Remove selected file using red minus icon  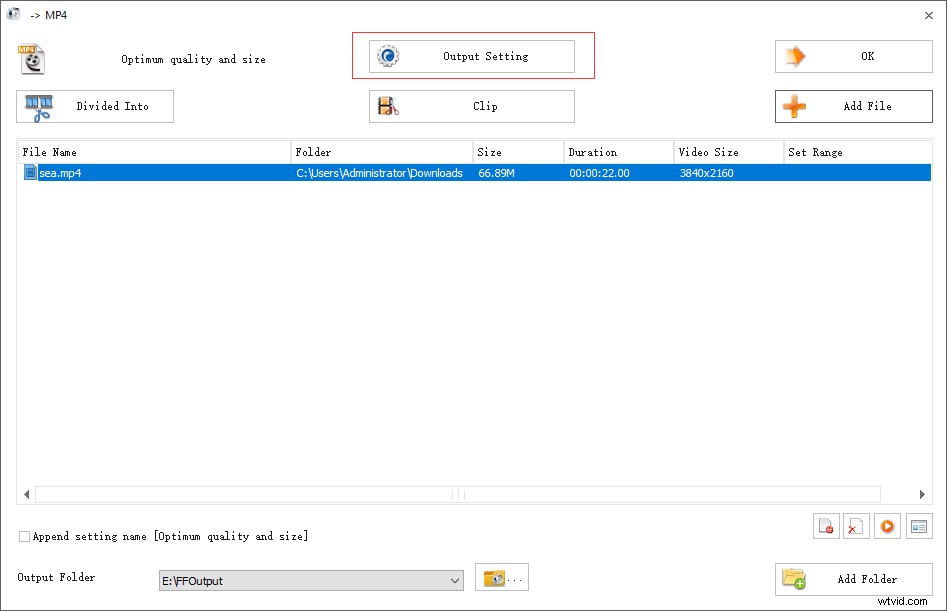(826, 526)
